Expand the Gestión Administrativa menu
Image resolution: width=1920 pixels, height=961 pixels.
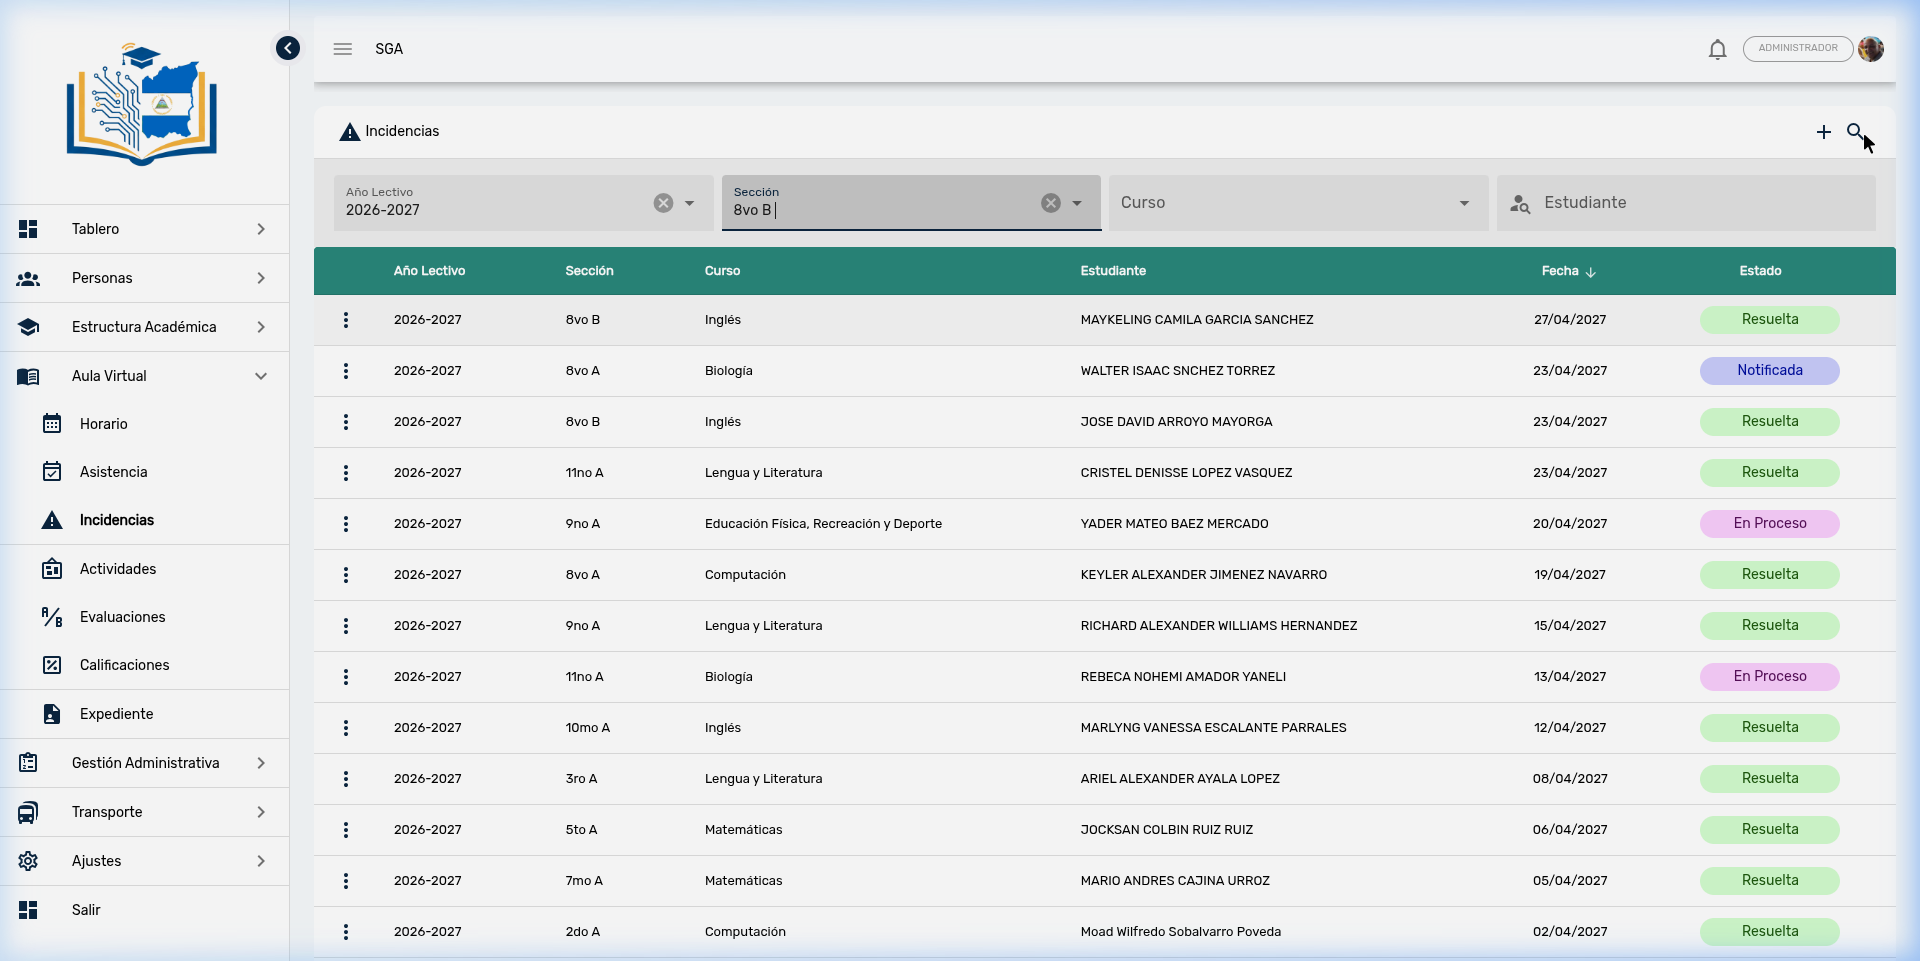pyautogui.click(x=144, y=763)
